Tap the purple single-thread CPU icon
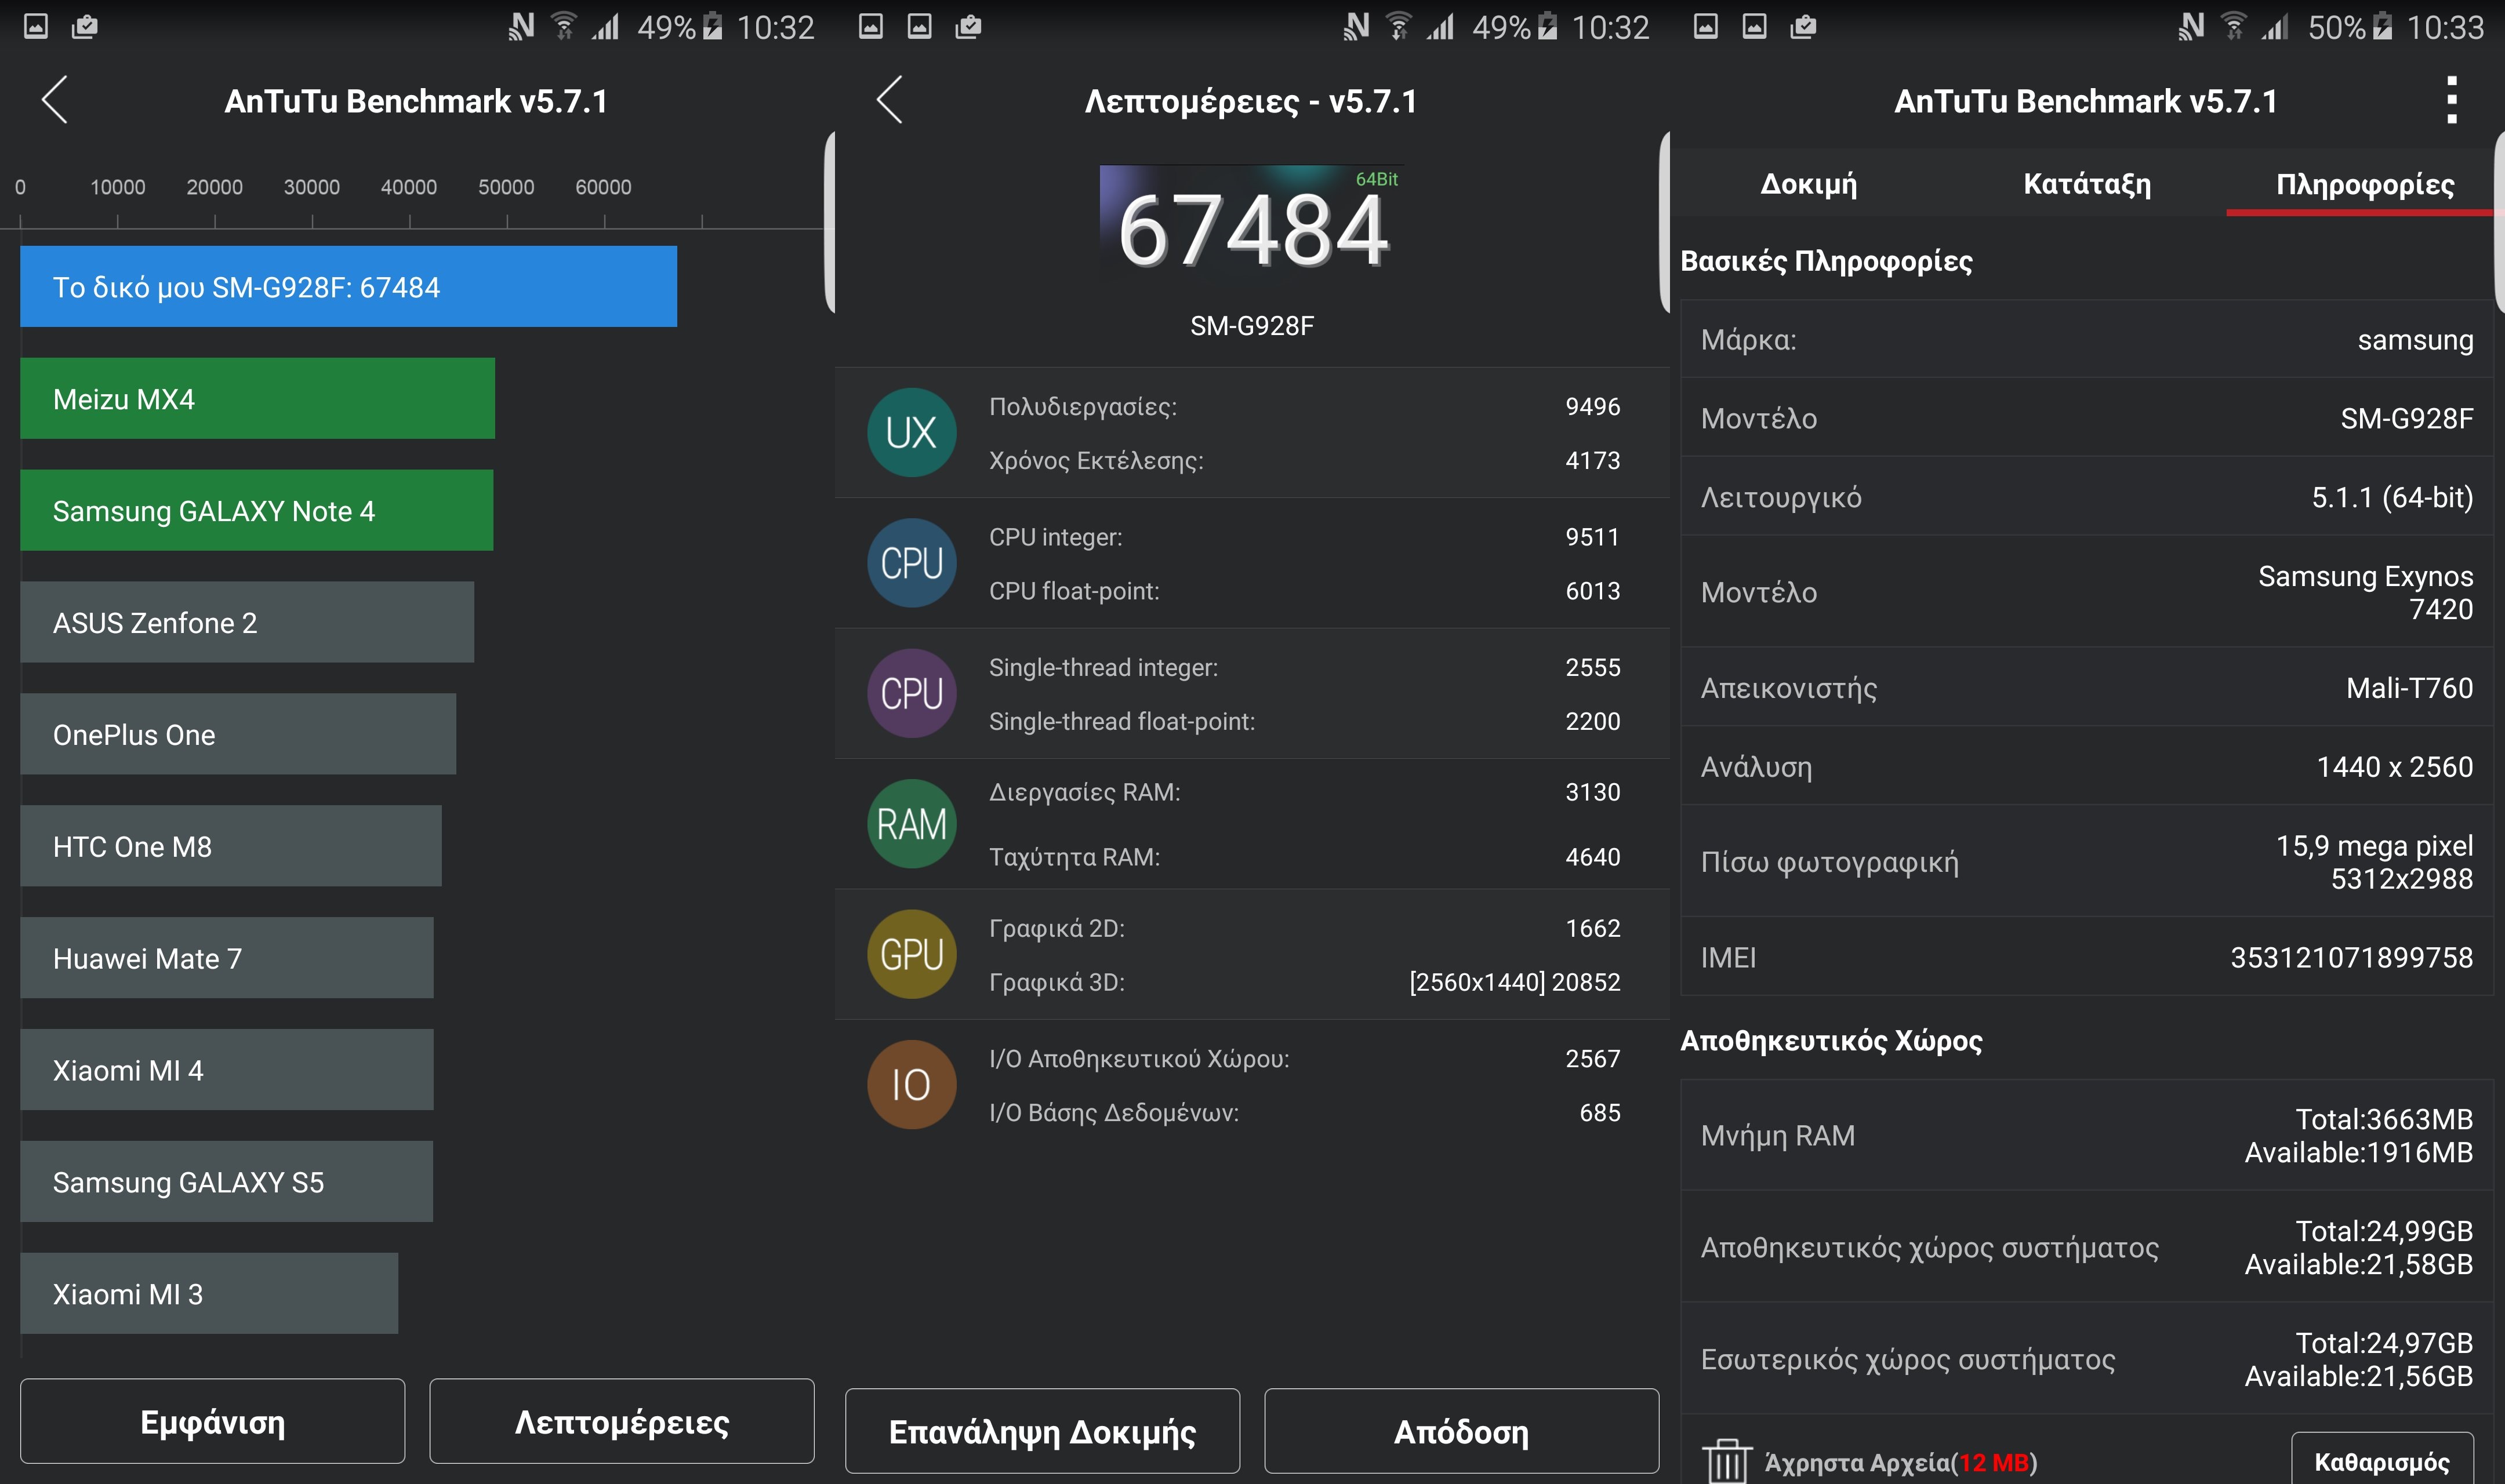Screen dimensions: 2505x1484 (911, 693)
